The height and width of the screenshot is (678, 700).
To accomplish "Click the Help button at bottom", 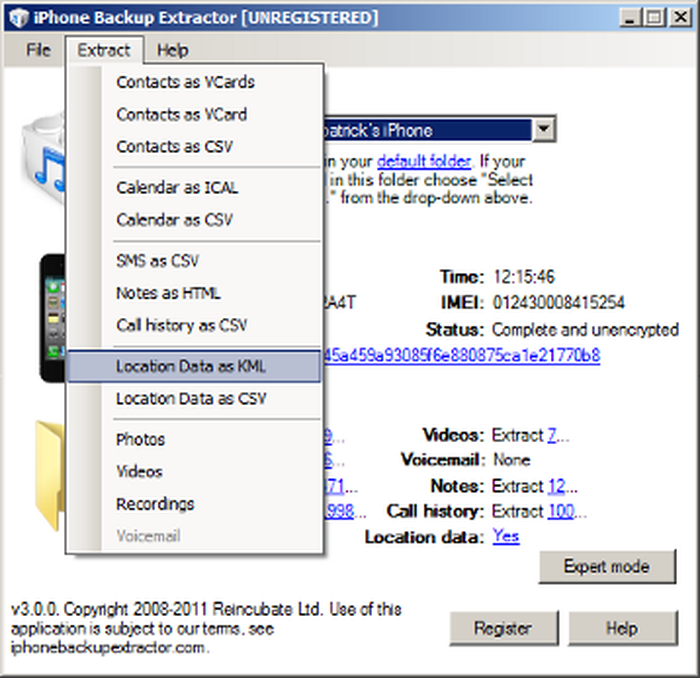I will tap(623, 628).
